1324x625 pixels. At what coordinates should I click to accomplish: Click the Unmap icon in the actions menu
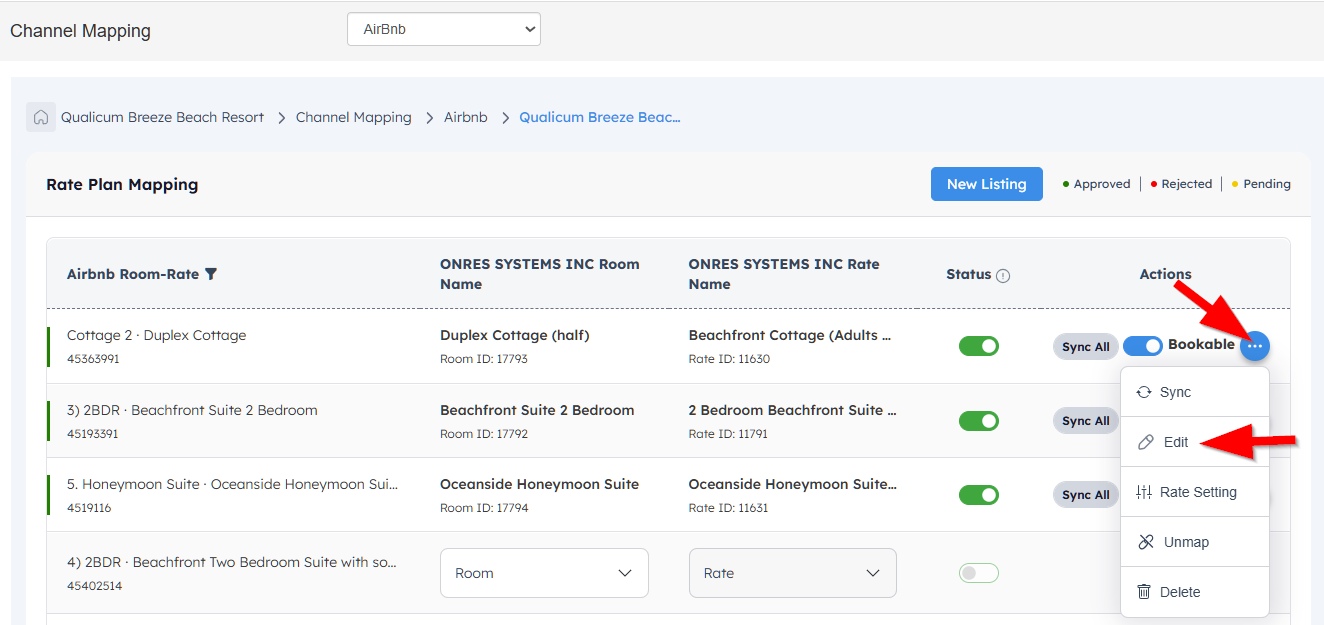tap(1146, 542)
